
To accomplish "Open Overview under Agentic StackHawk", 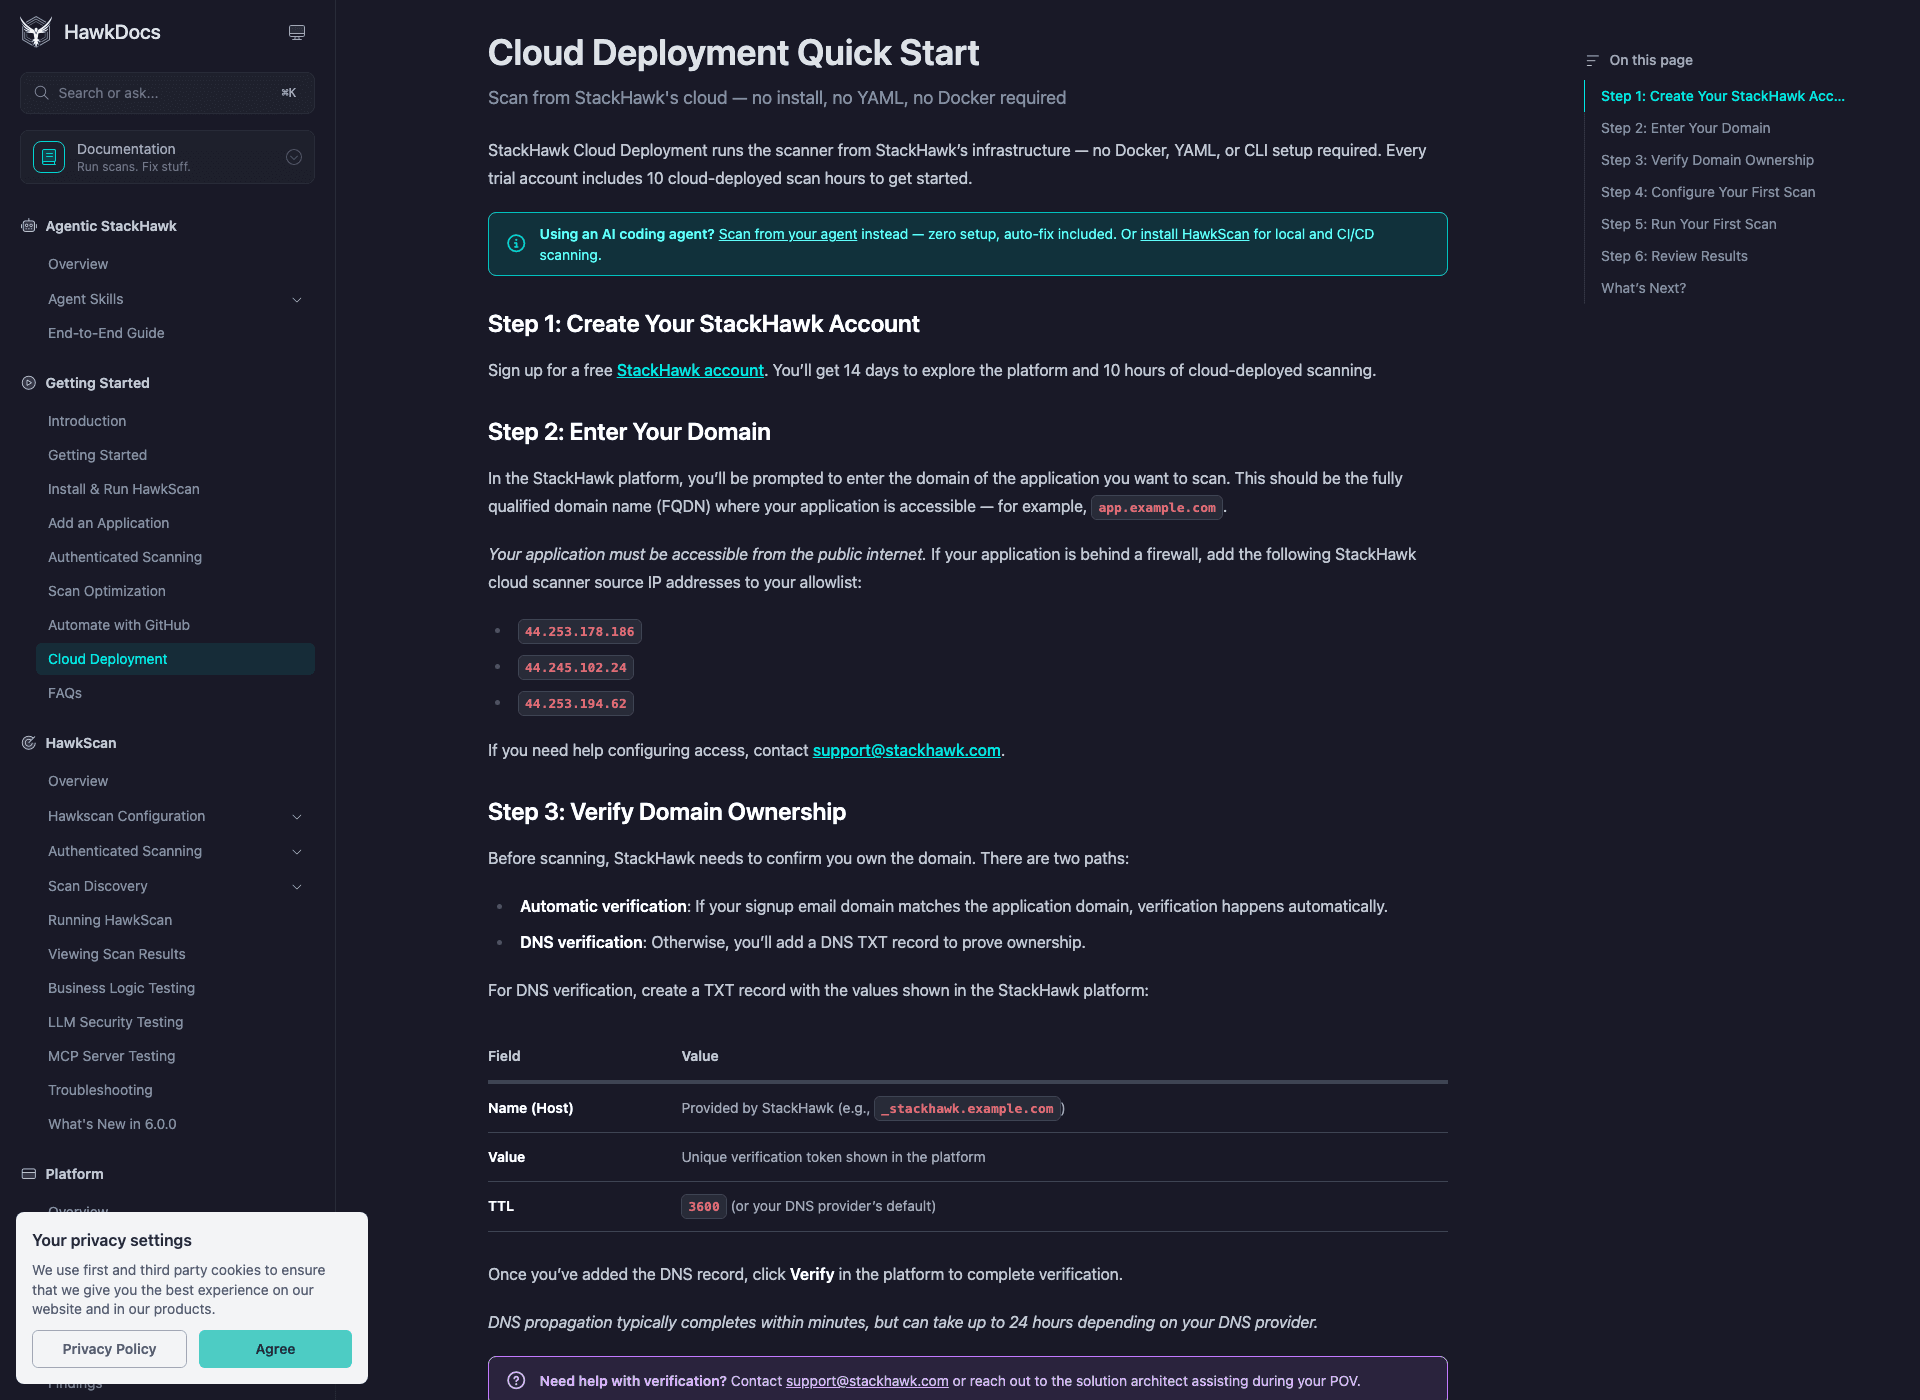I will click(x=78, y=264).
